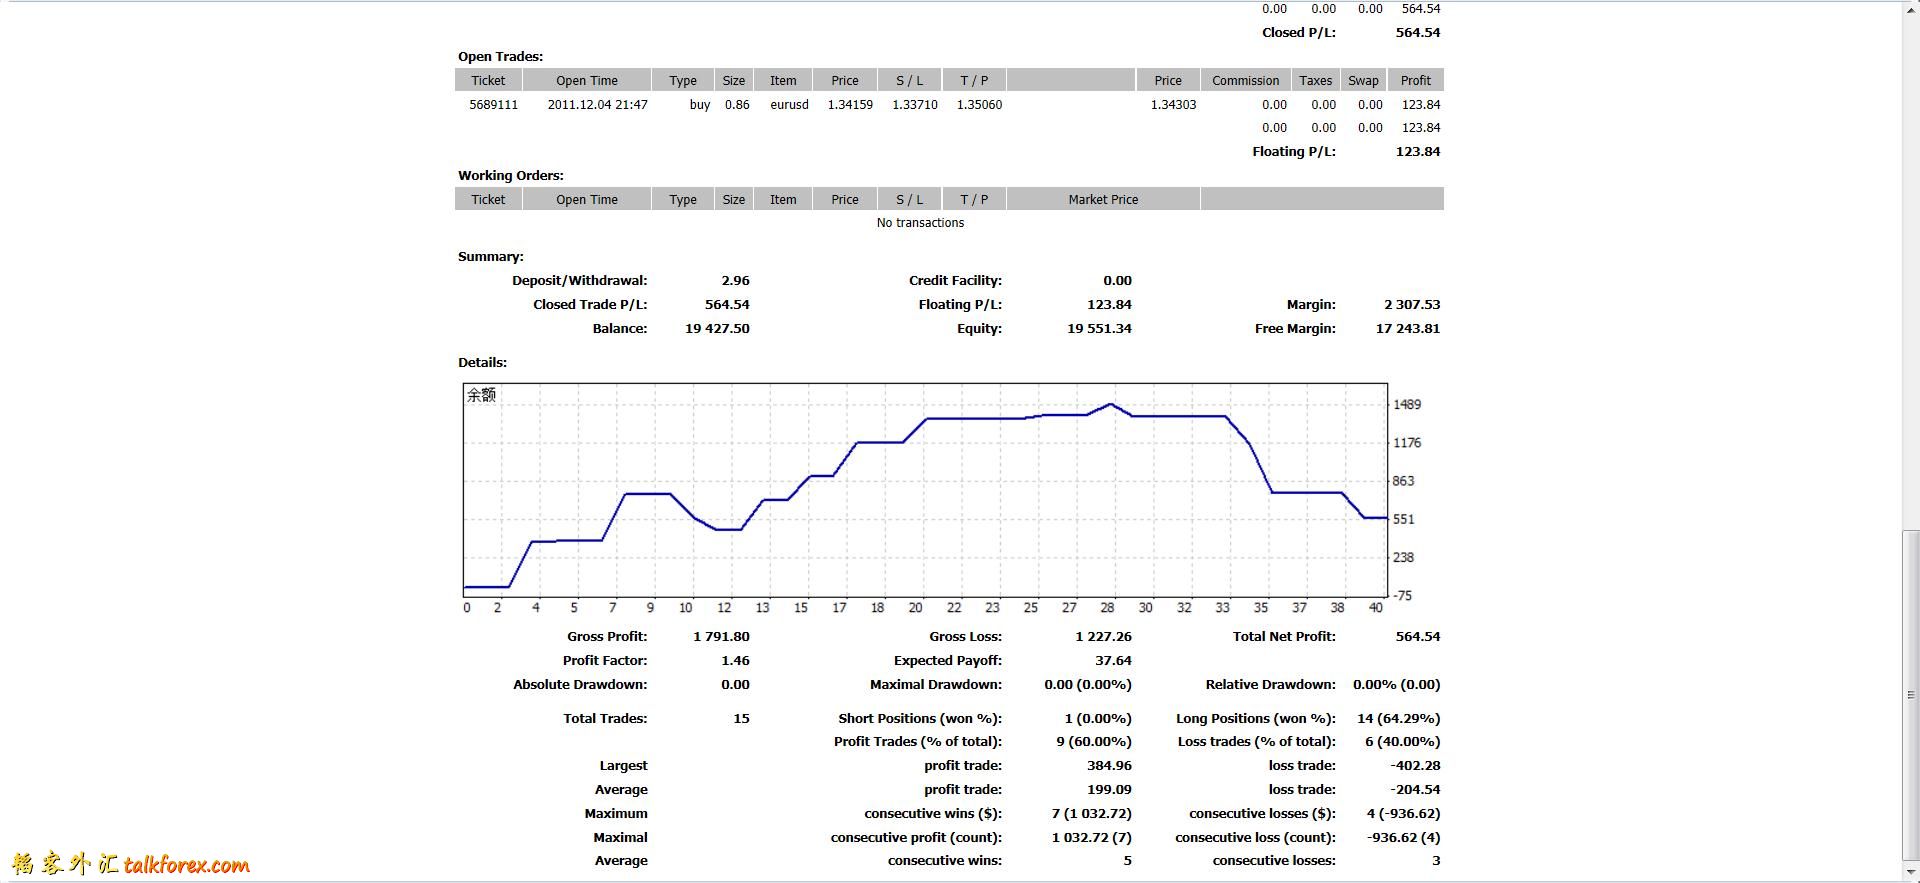Select the Profit Trades value 9 (60.00%)
Viewport: 1920px width, 883px height.
tap(1094, 741)
